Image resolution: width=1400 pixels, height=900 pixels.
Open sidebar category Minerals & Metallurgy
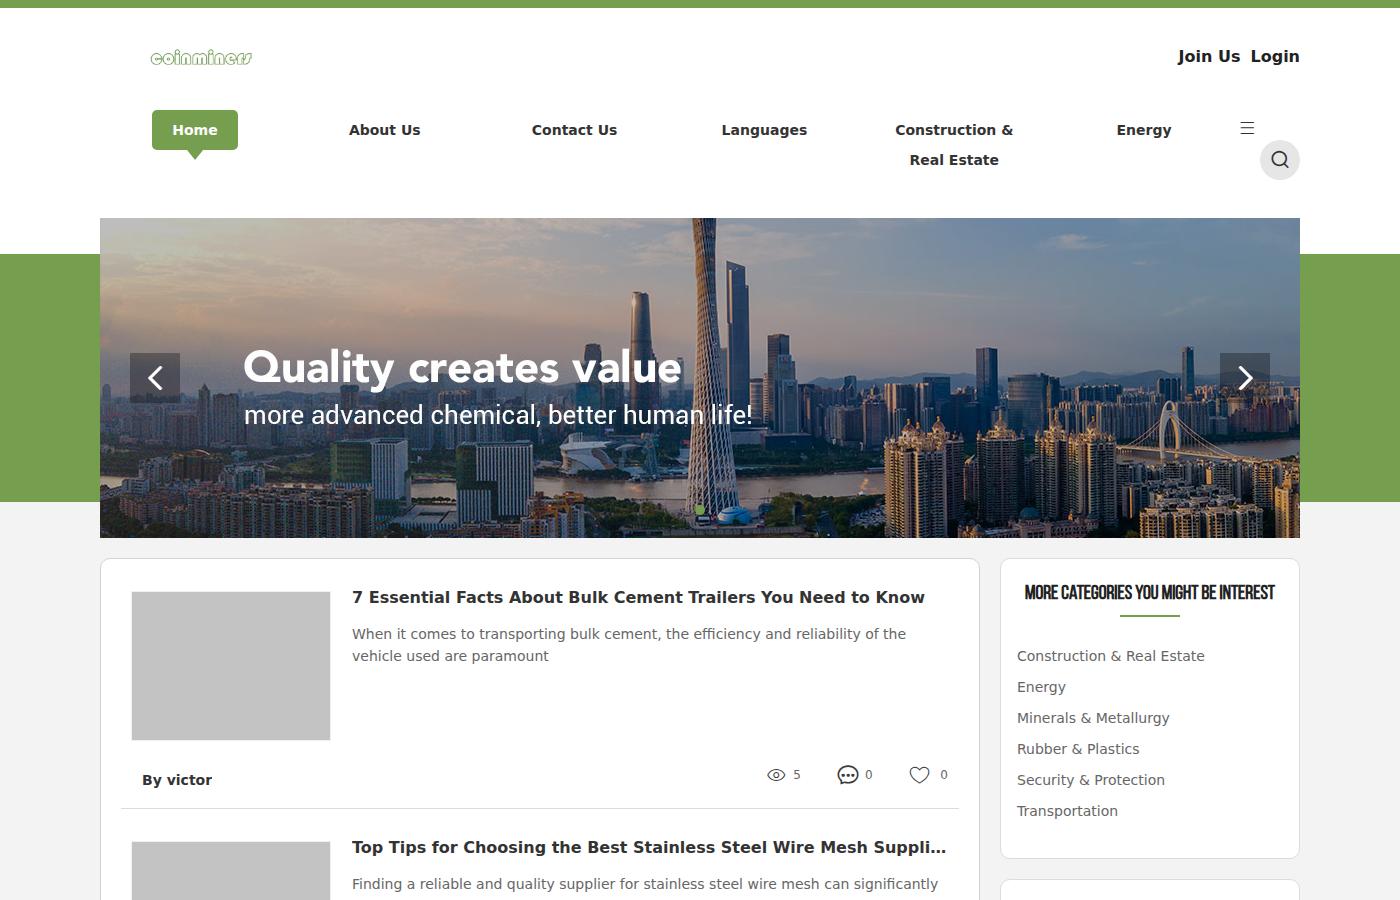click(x=1093, y=718)
